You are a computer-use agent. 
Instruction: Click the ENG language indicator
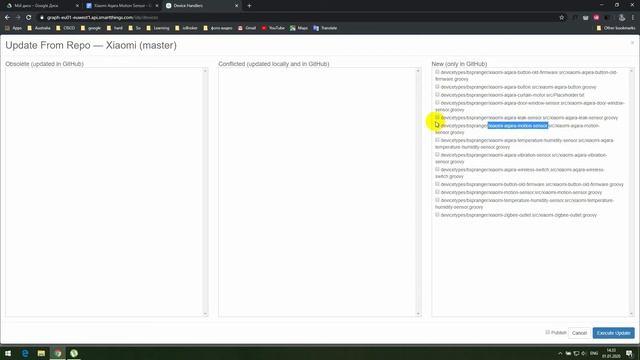(x=594, y=353)
